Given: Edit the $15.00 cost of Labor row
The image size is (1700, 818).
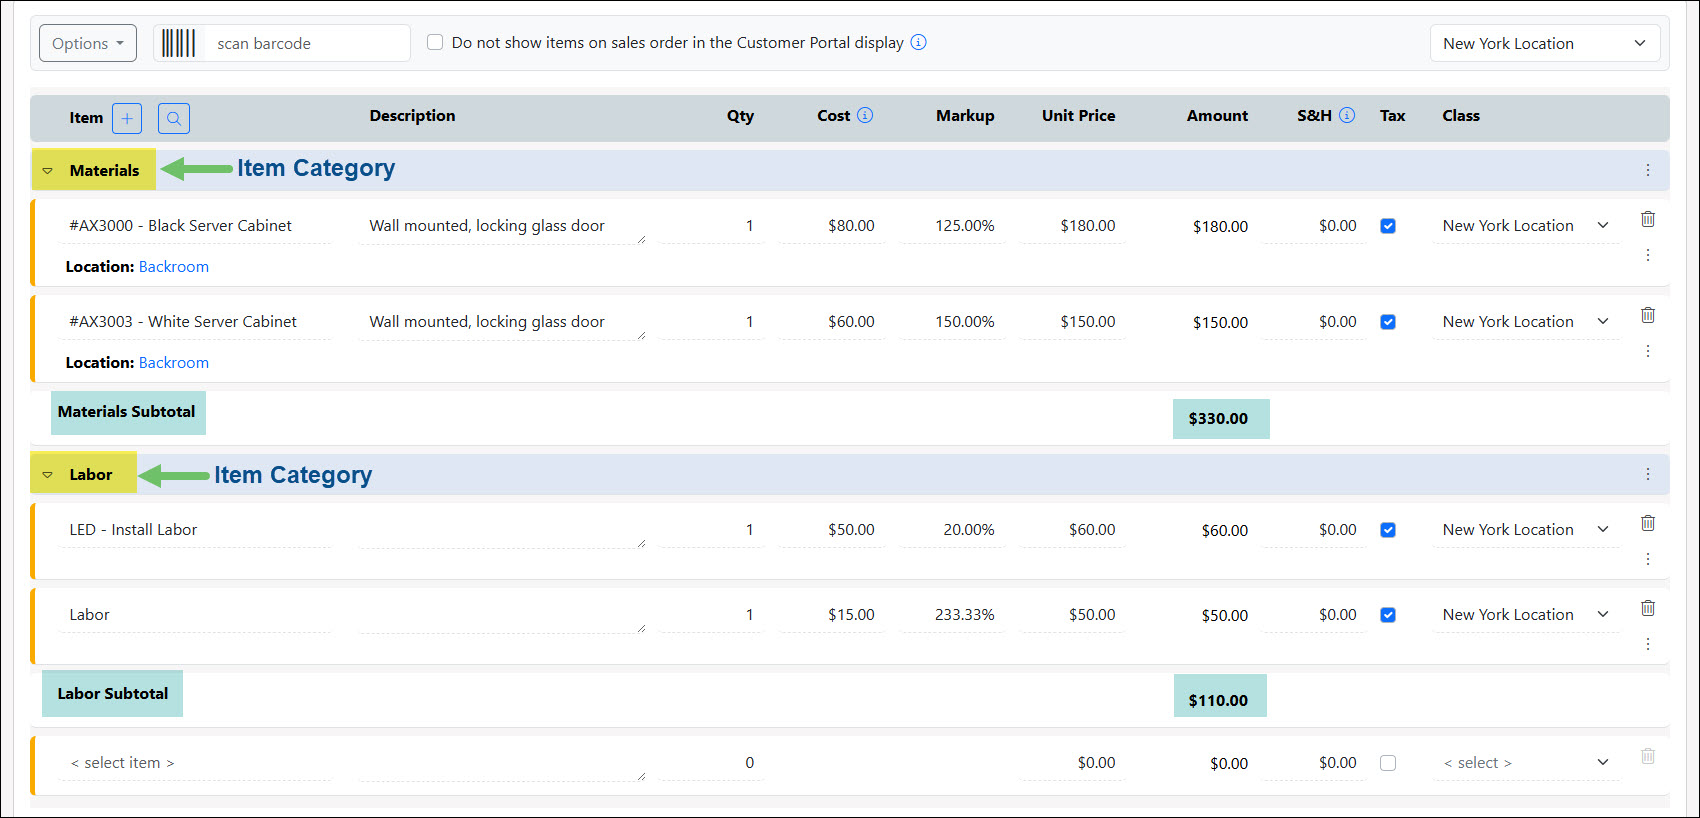Looking at the screenshot, I should 832,615.
